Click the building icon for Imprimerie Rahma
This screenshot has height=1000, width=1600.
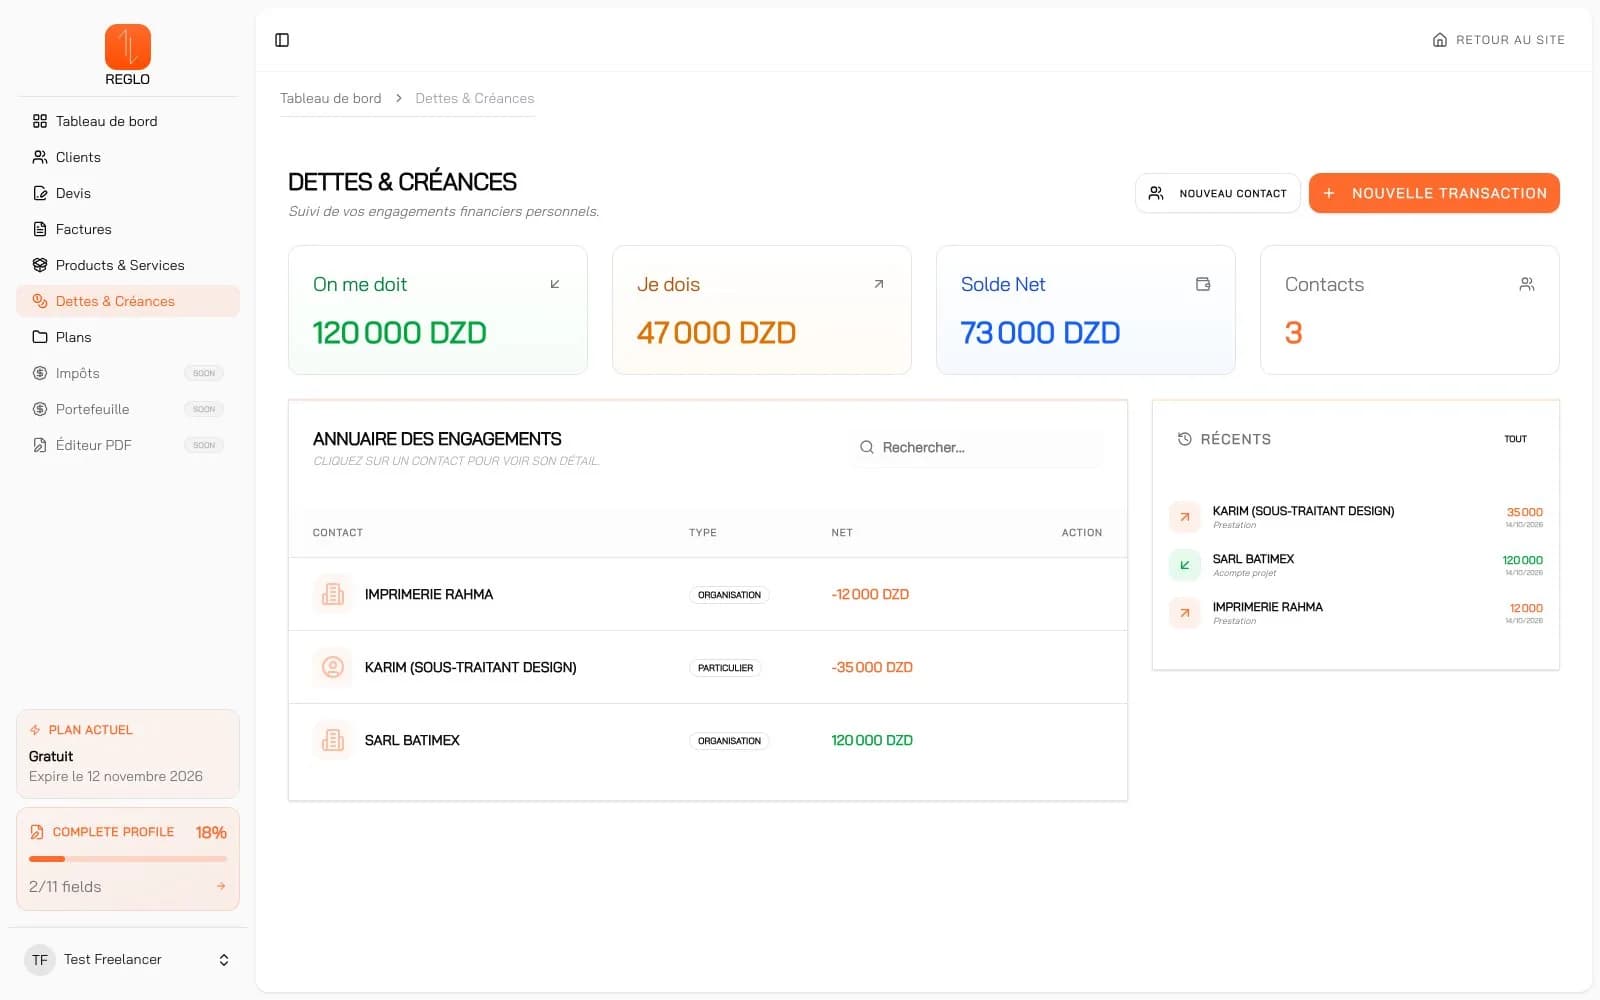pyautogui.click(x=333, y=594)
